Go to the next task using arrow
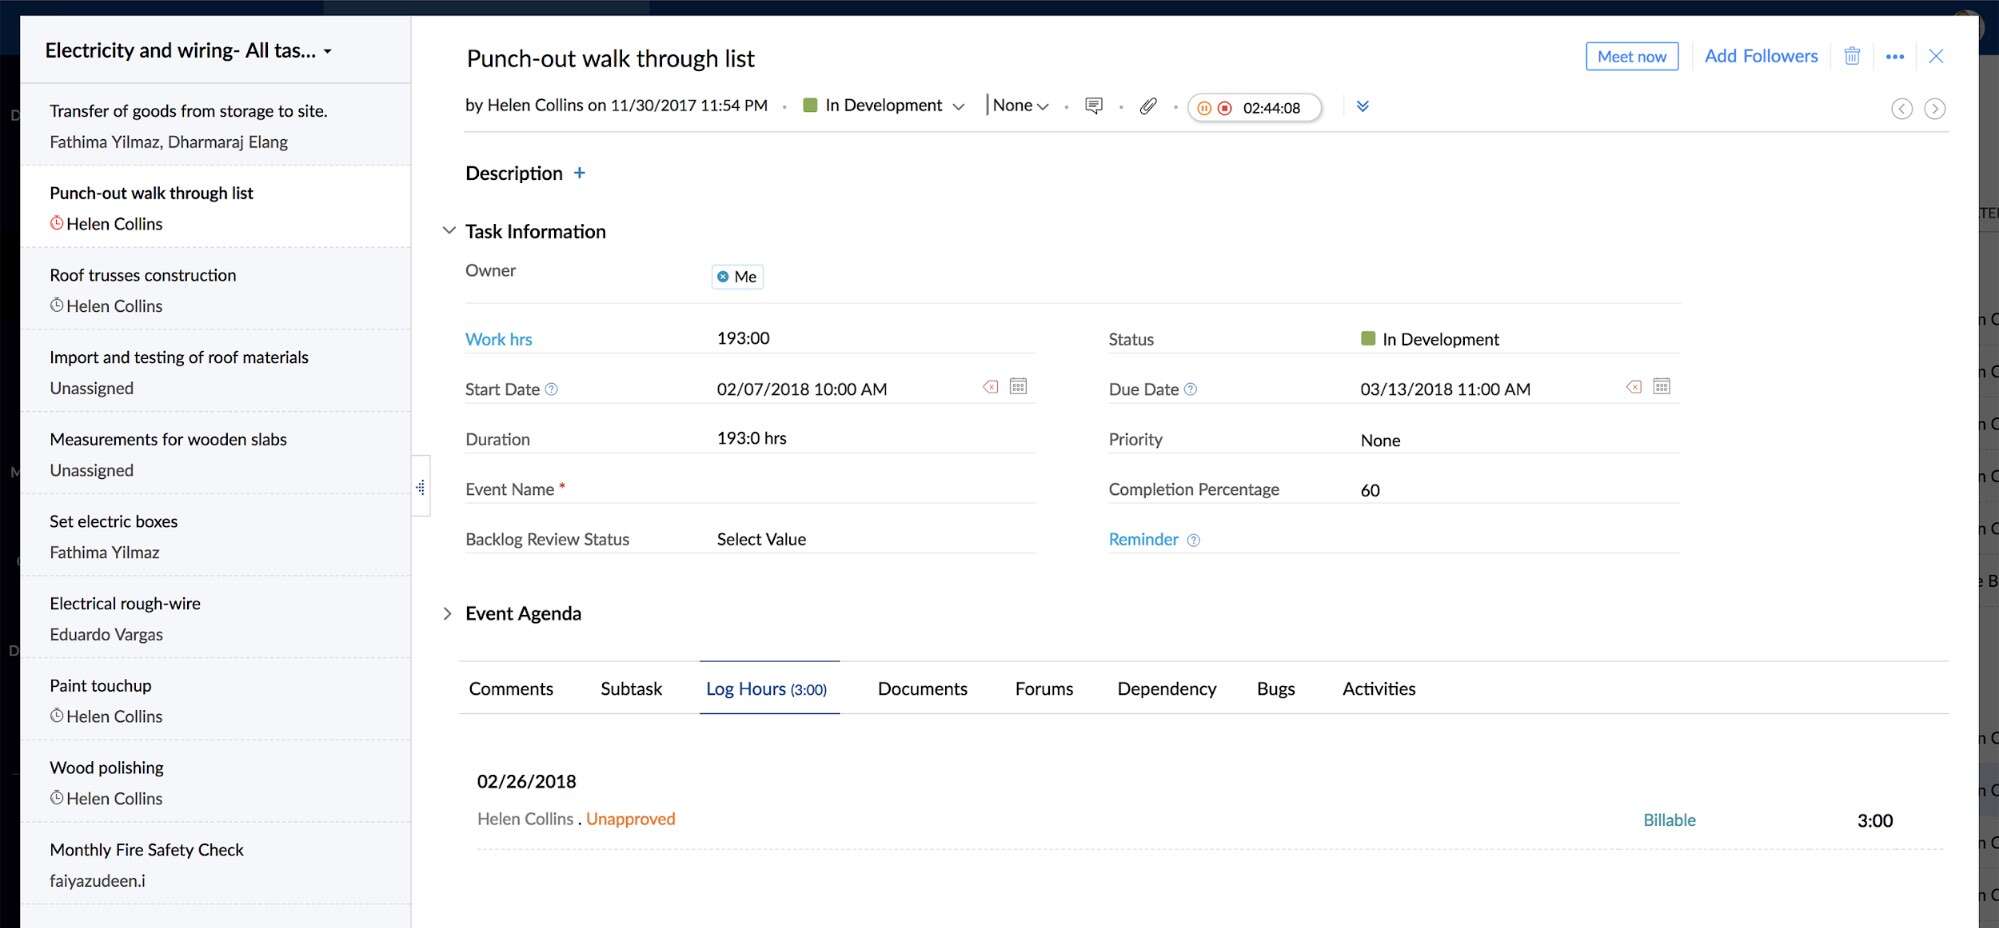 tap(1936, 108)
